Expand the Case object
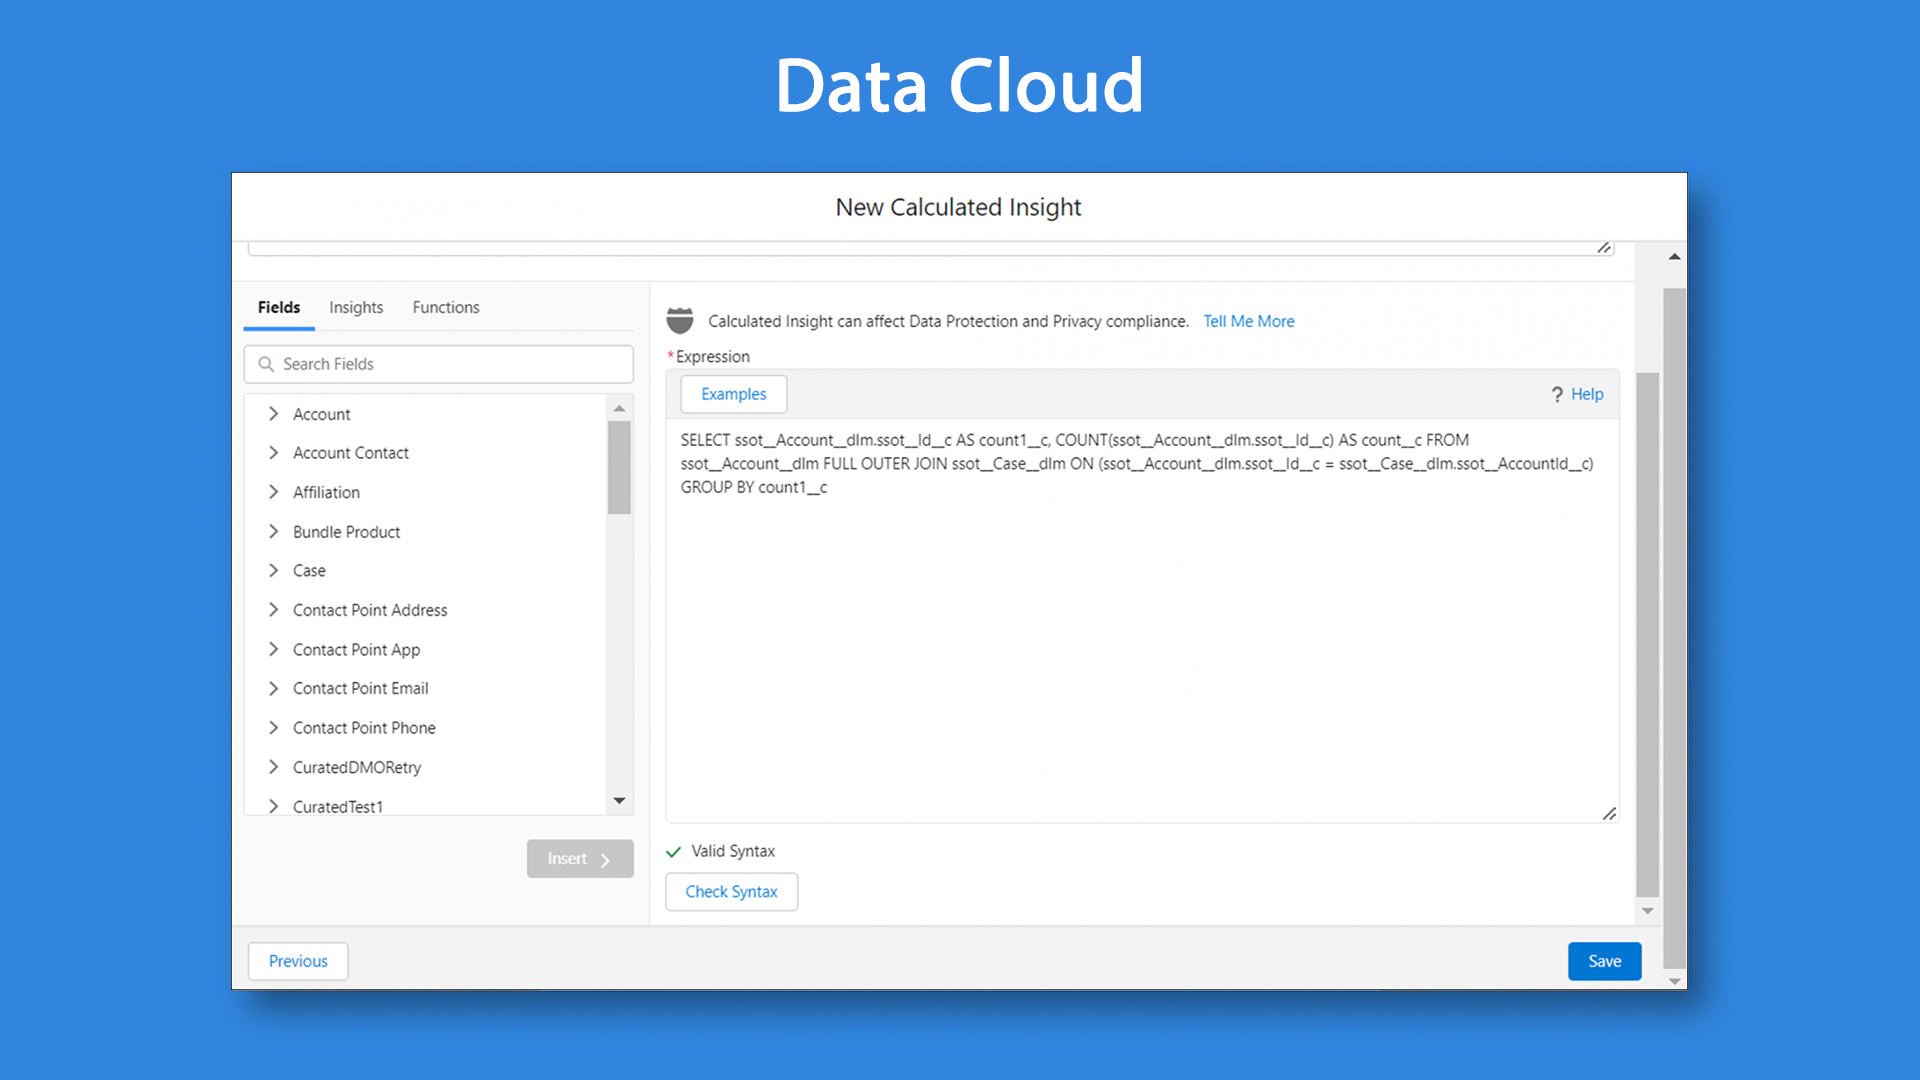1920x1080 pixels. click(273, 571)
